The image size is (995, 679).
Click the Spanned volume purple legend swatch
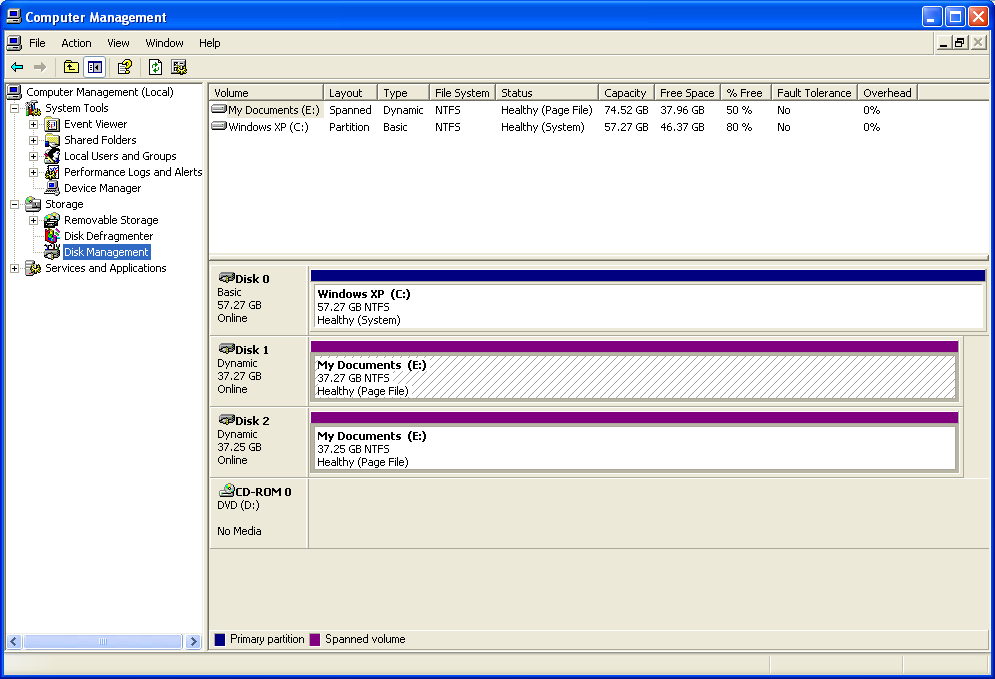click(315, 640)
